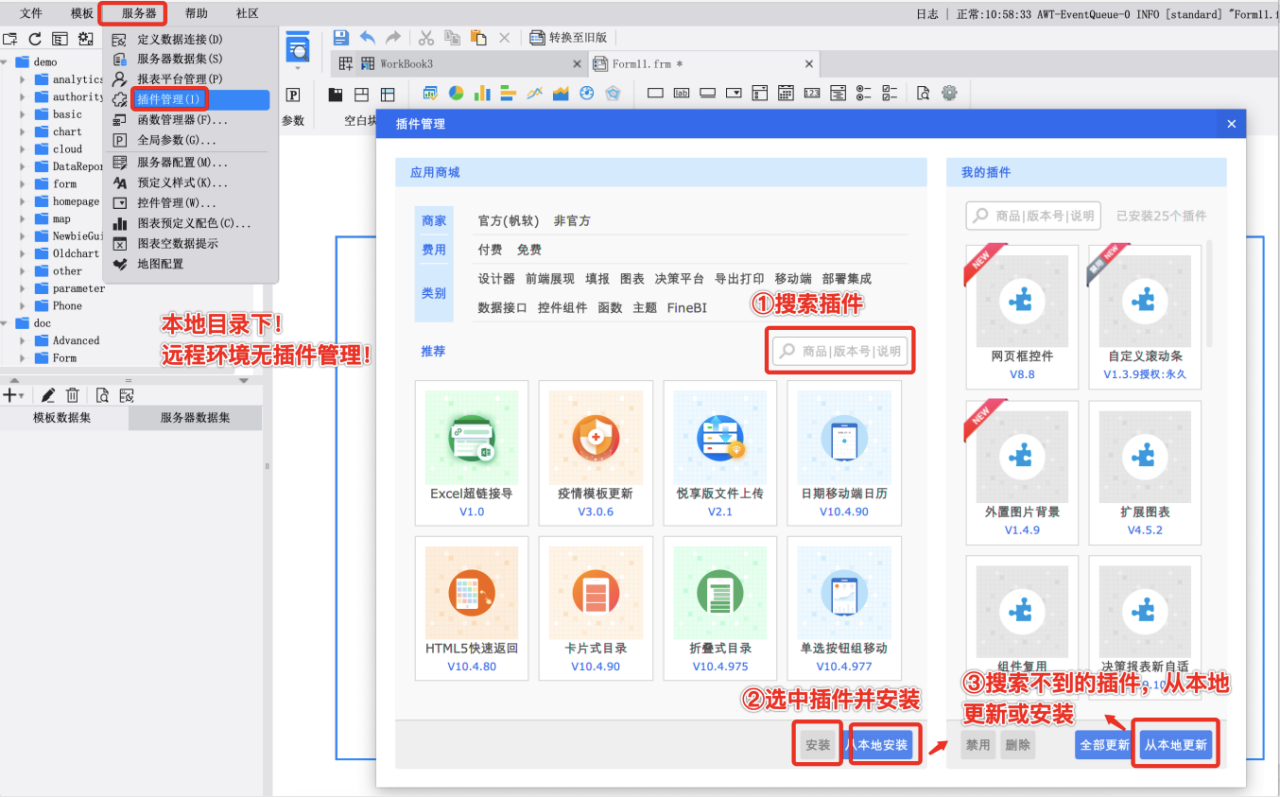Image resolution: width=1280 pixels, height=798 pixels.
Task: Choose 插件管理(I) from the menu
Action: [190, 99]
